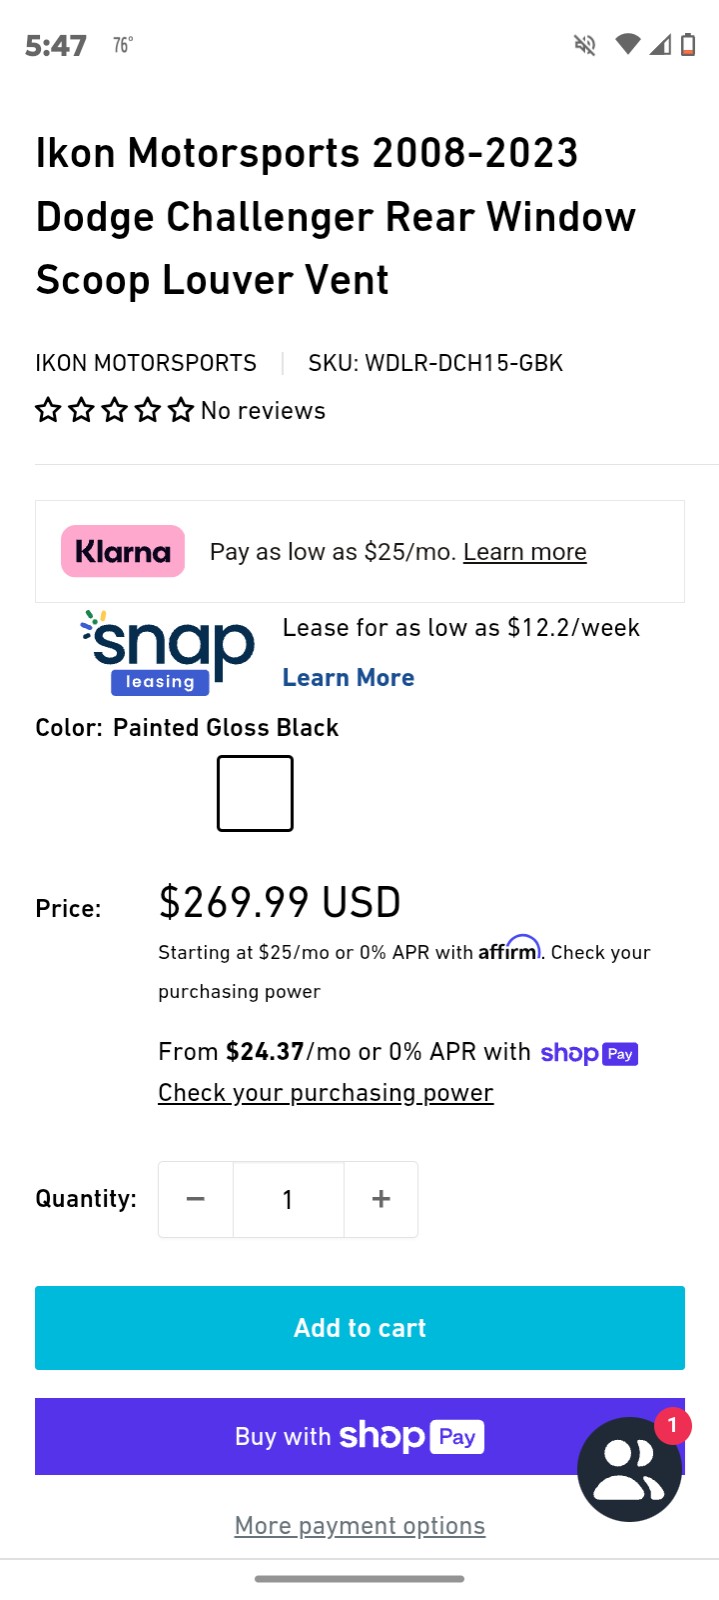Tap the Wi-Fi signal status icon

[628, 45]
